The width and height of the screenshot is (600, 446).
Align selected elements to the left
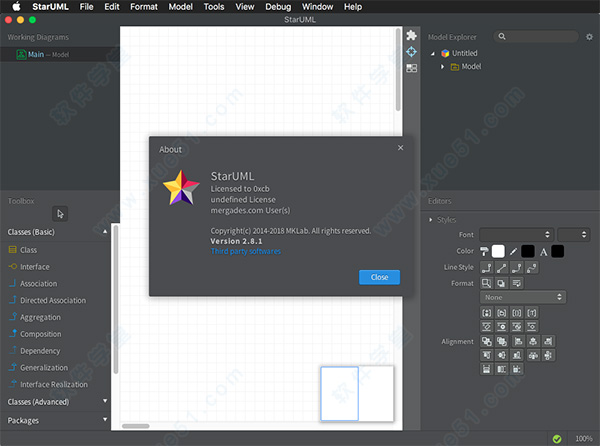click(518, 341)
